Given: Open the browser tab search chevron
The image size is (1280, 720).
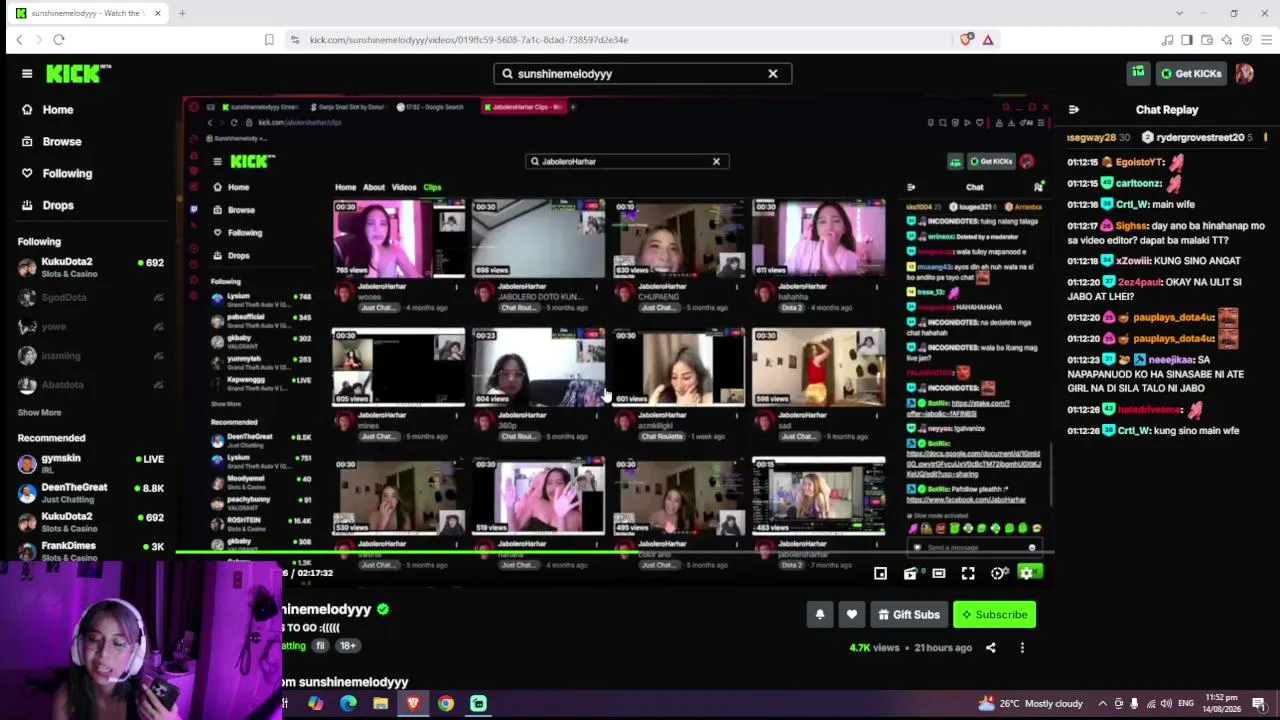Looking at the screenshot, I should point(1180,13).
